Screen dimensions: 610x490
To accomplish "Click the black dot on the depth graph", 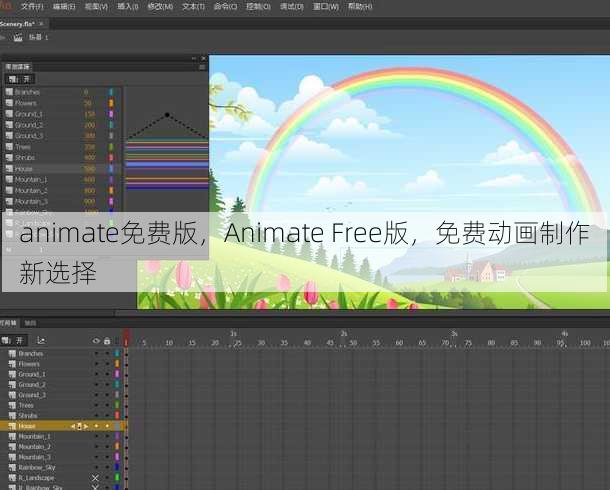I will (x=167, y=115).
